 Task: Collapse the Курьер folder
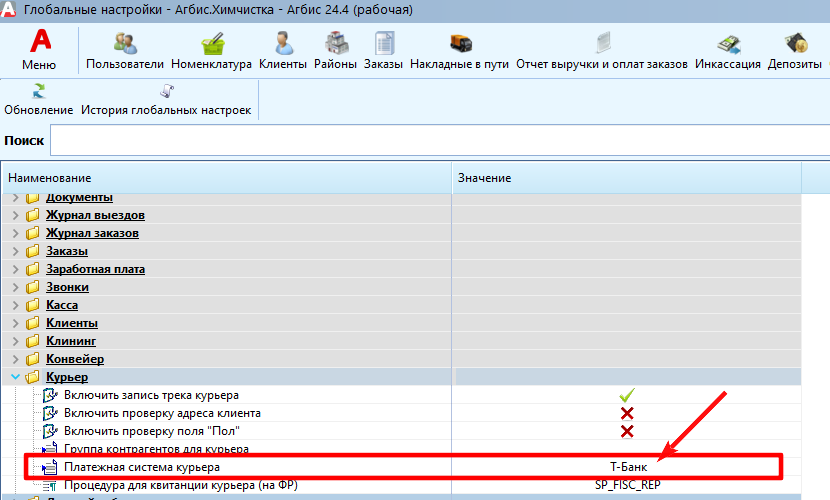coord(16,377)
